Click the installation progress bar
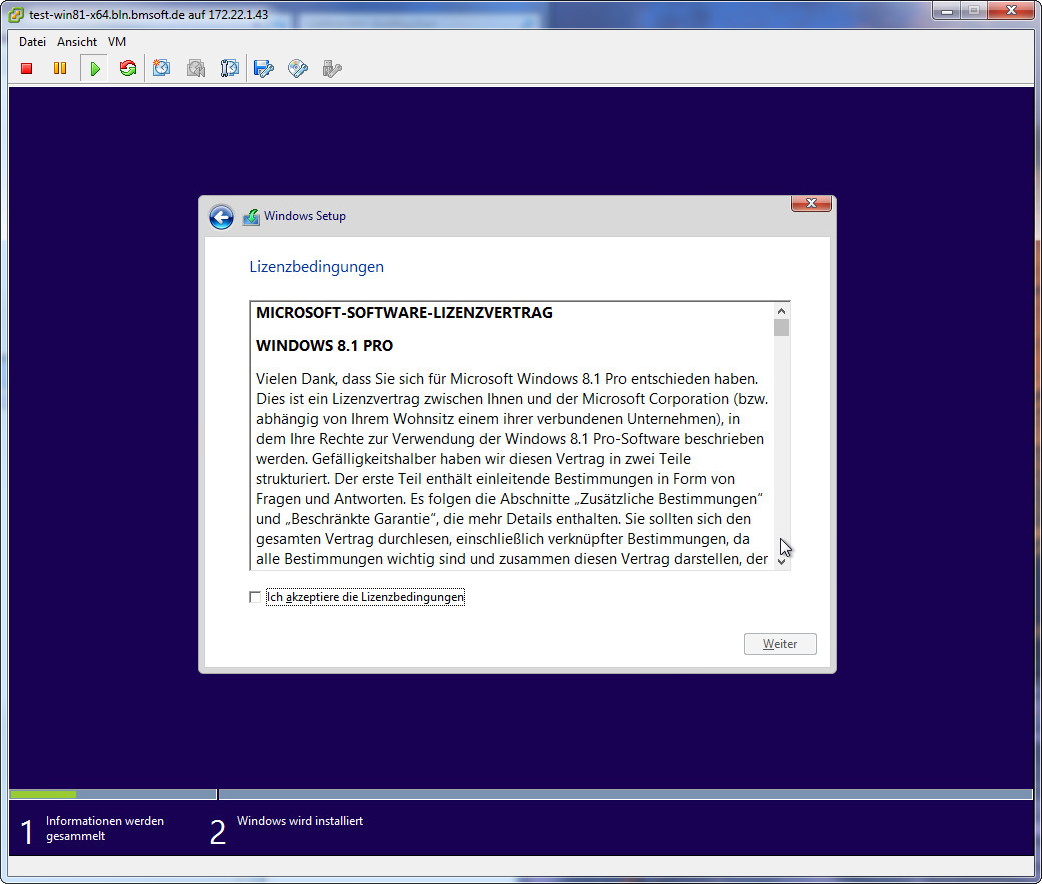The height and width of the screenshot is (884, 1042). click(521, 794)
